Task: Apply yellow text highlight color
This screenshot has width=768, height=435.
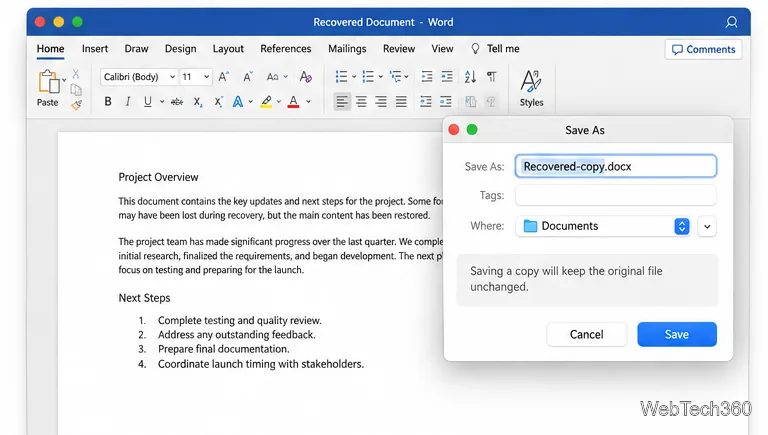Action: 266,102
